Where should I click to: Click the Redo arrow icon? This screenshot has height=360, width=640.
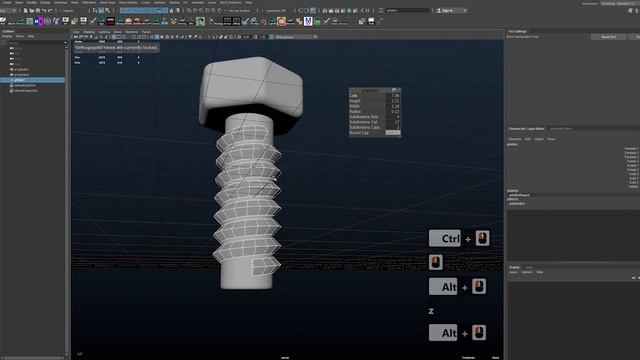coord(50,11)
